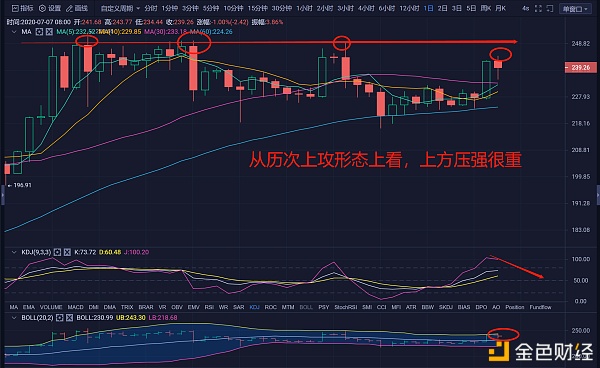Viewport: 600px width, 368px height.
Task: Expand right side panel handle
Action: pos(598,195)
